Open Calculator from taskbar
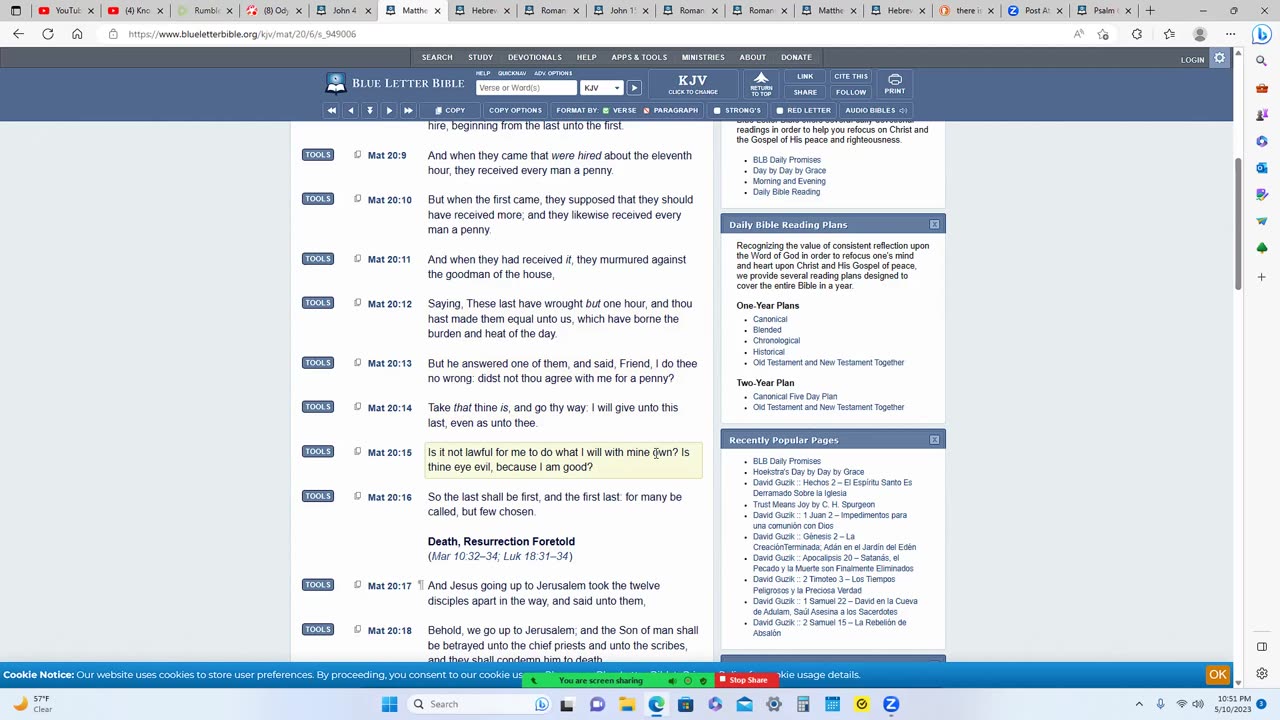 [803, 704]
